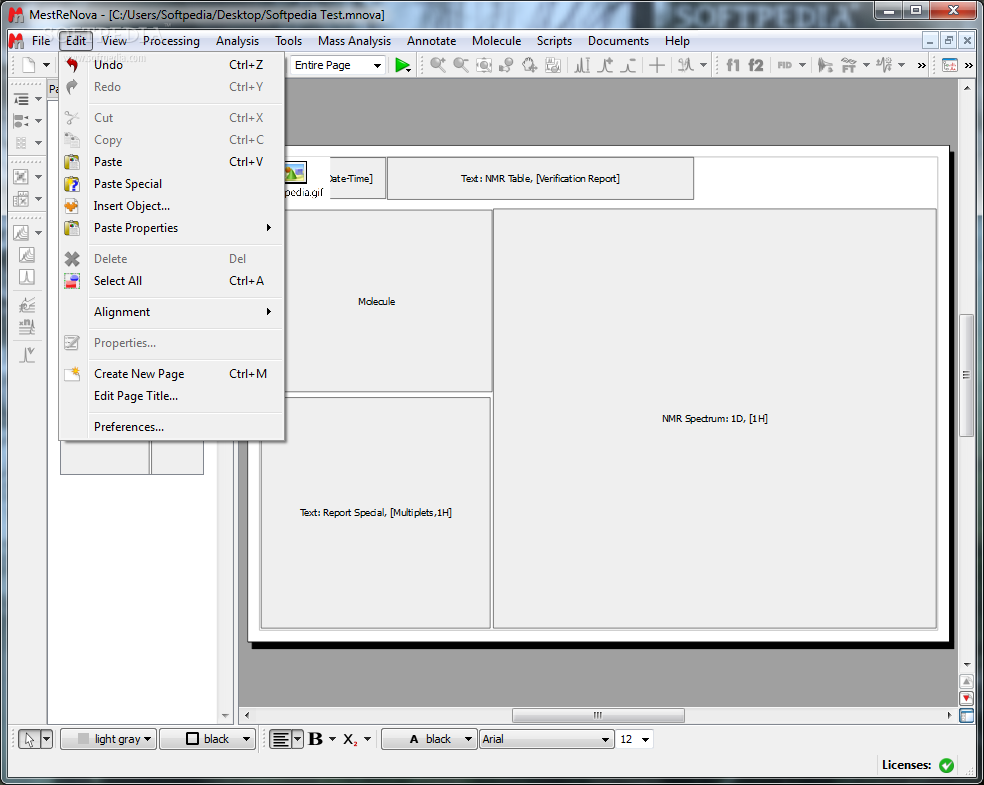Click the crosshair cursor tool icon

pyautogui.click(x=657, y=65)
